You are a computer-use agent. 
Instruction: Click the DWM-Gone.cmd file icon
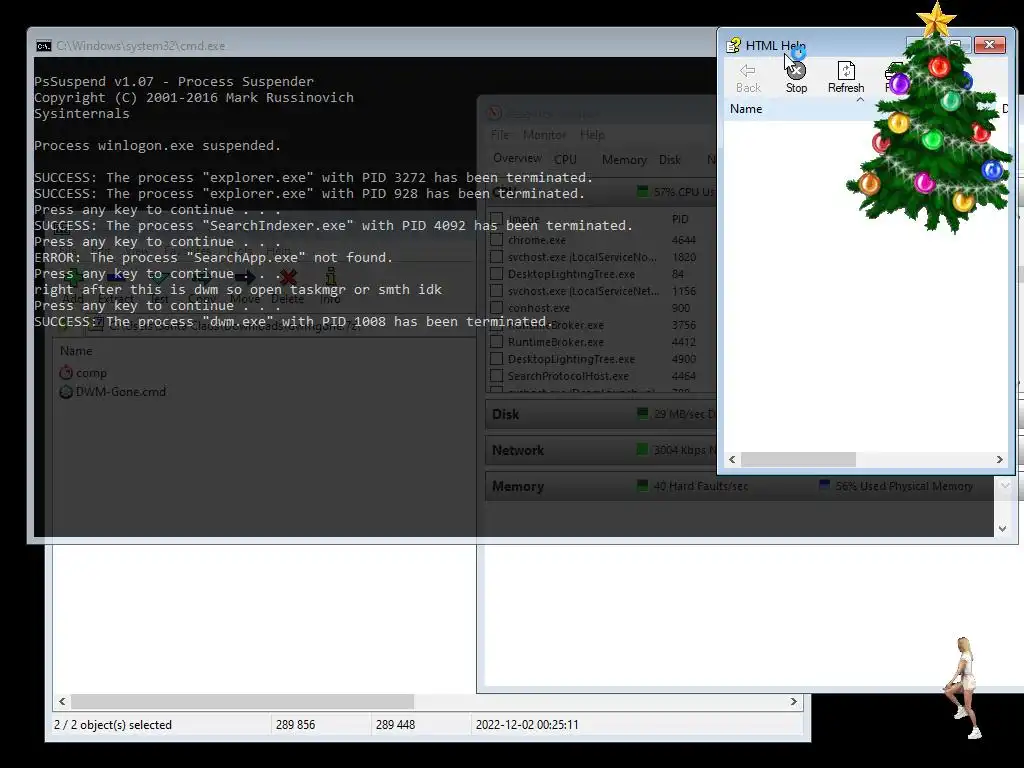(66, 392)
